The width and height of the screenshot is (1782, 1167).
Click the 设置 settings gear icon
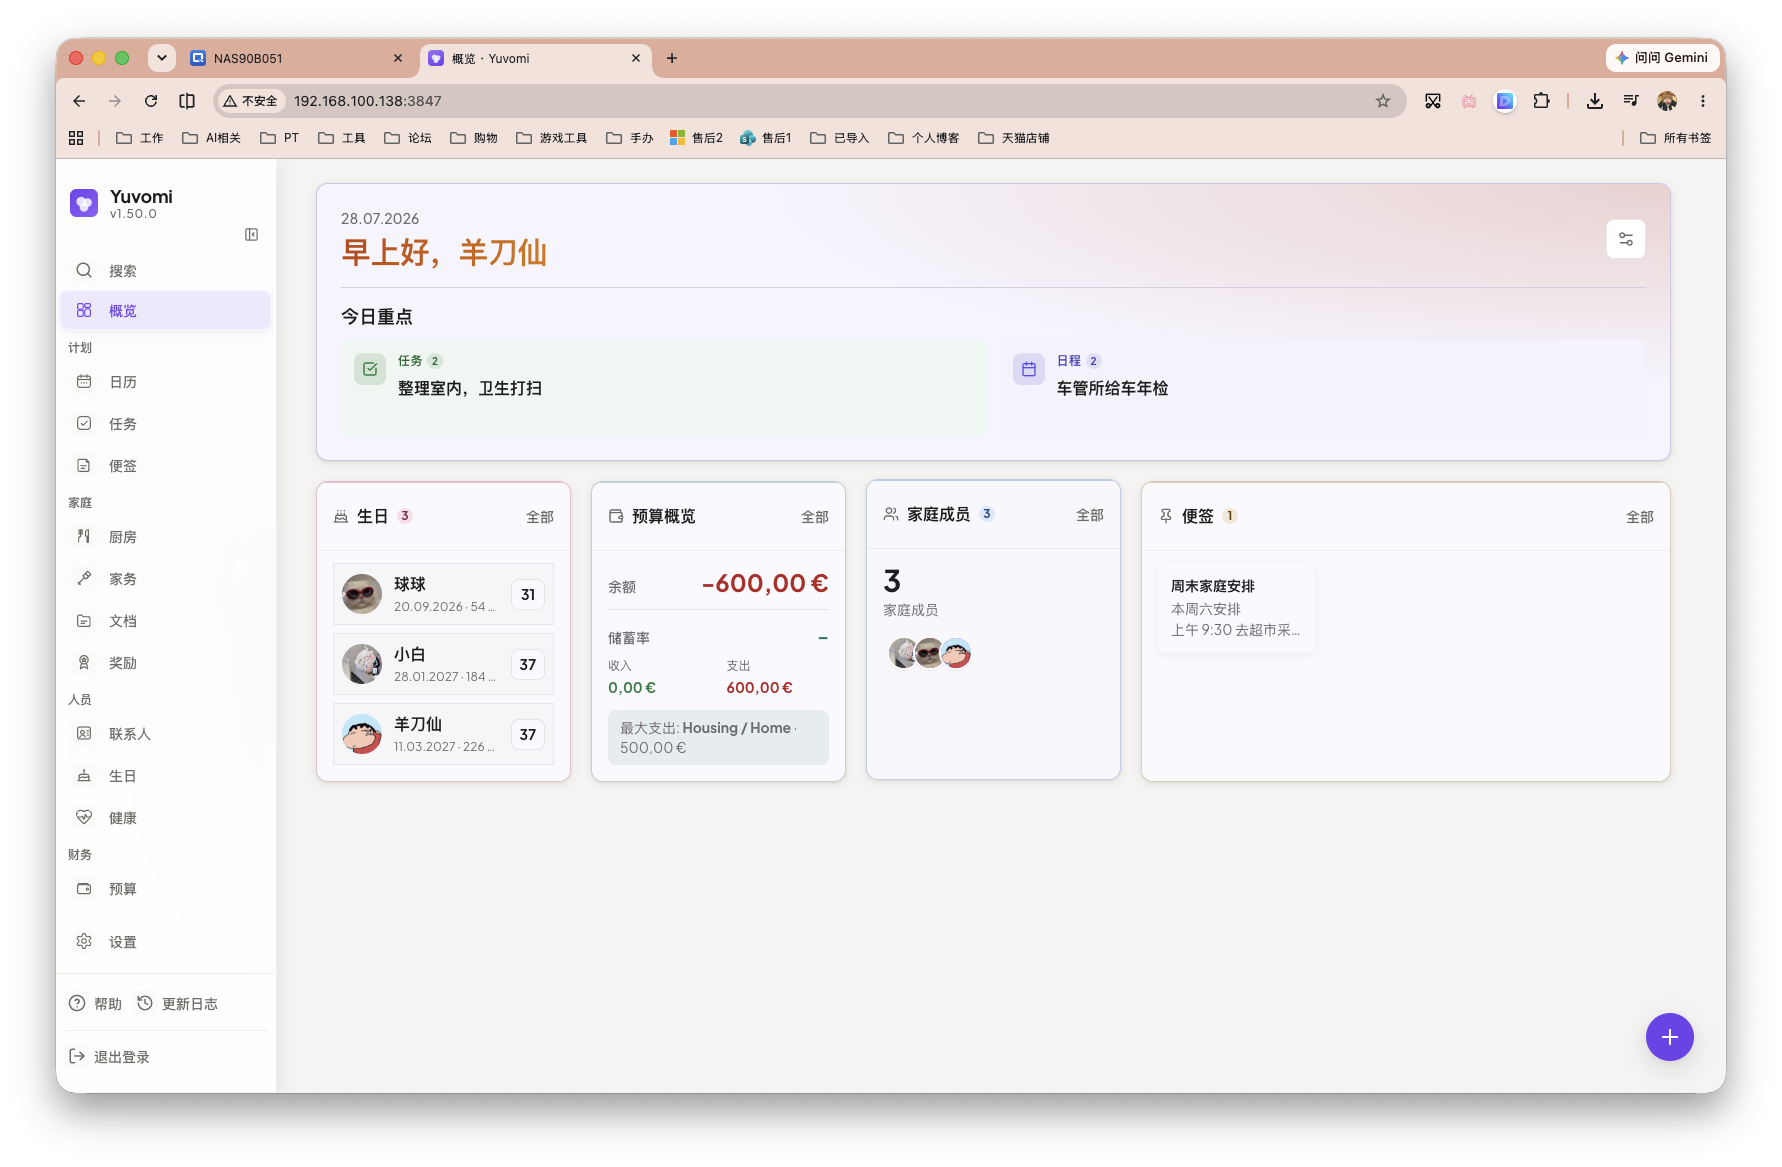84,941
